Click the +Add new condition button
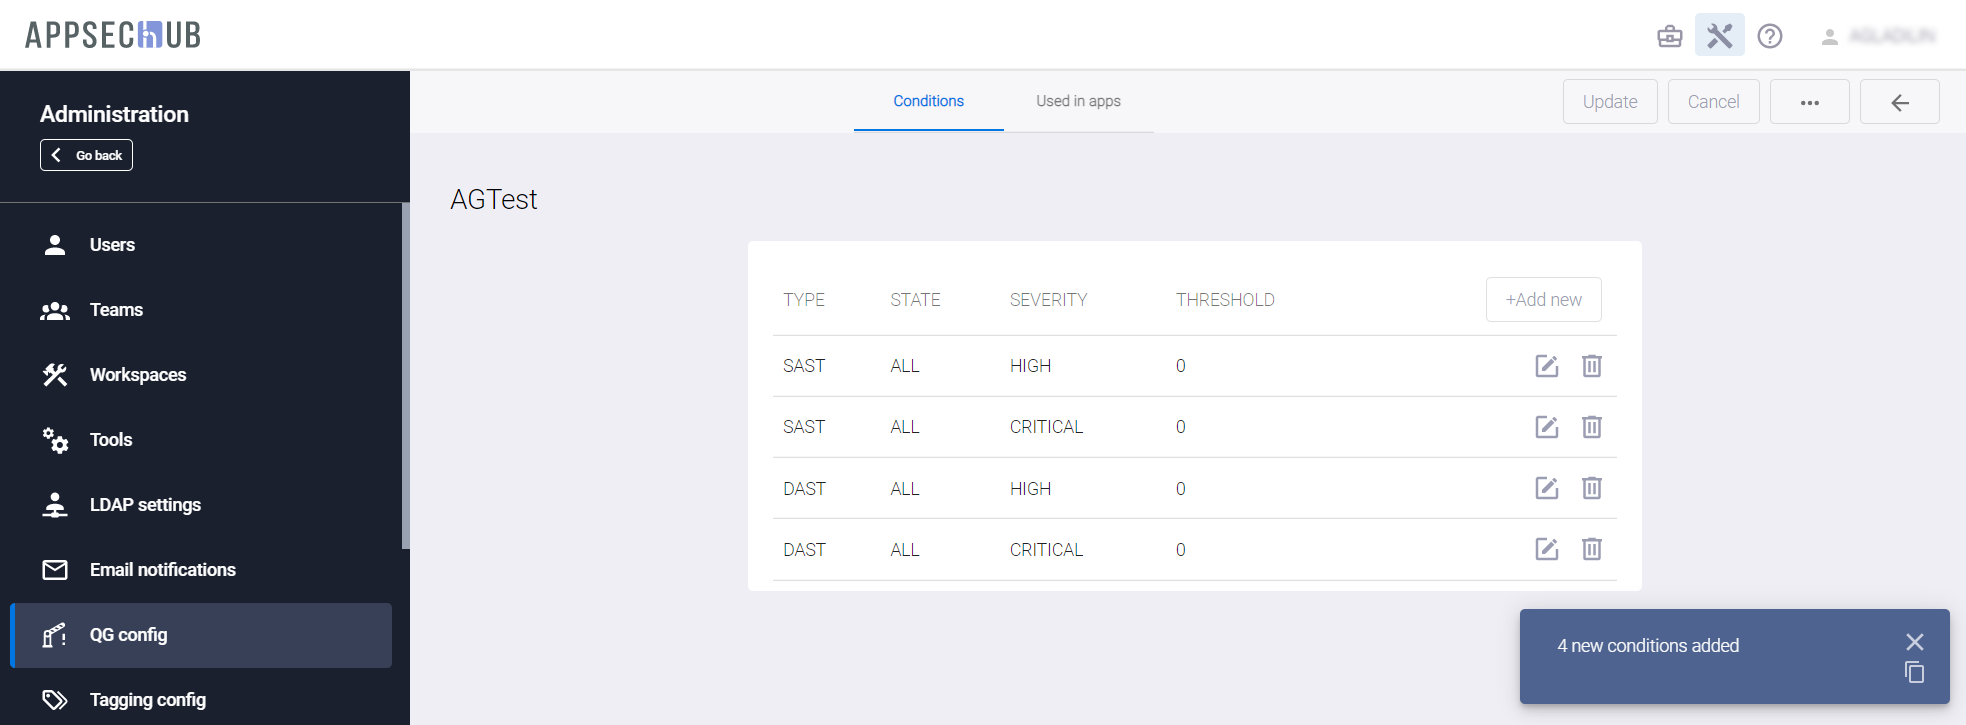Viewport: 1966px width, 725px height. tap(1543, 300)
